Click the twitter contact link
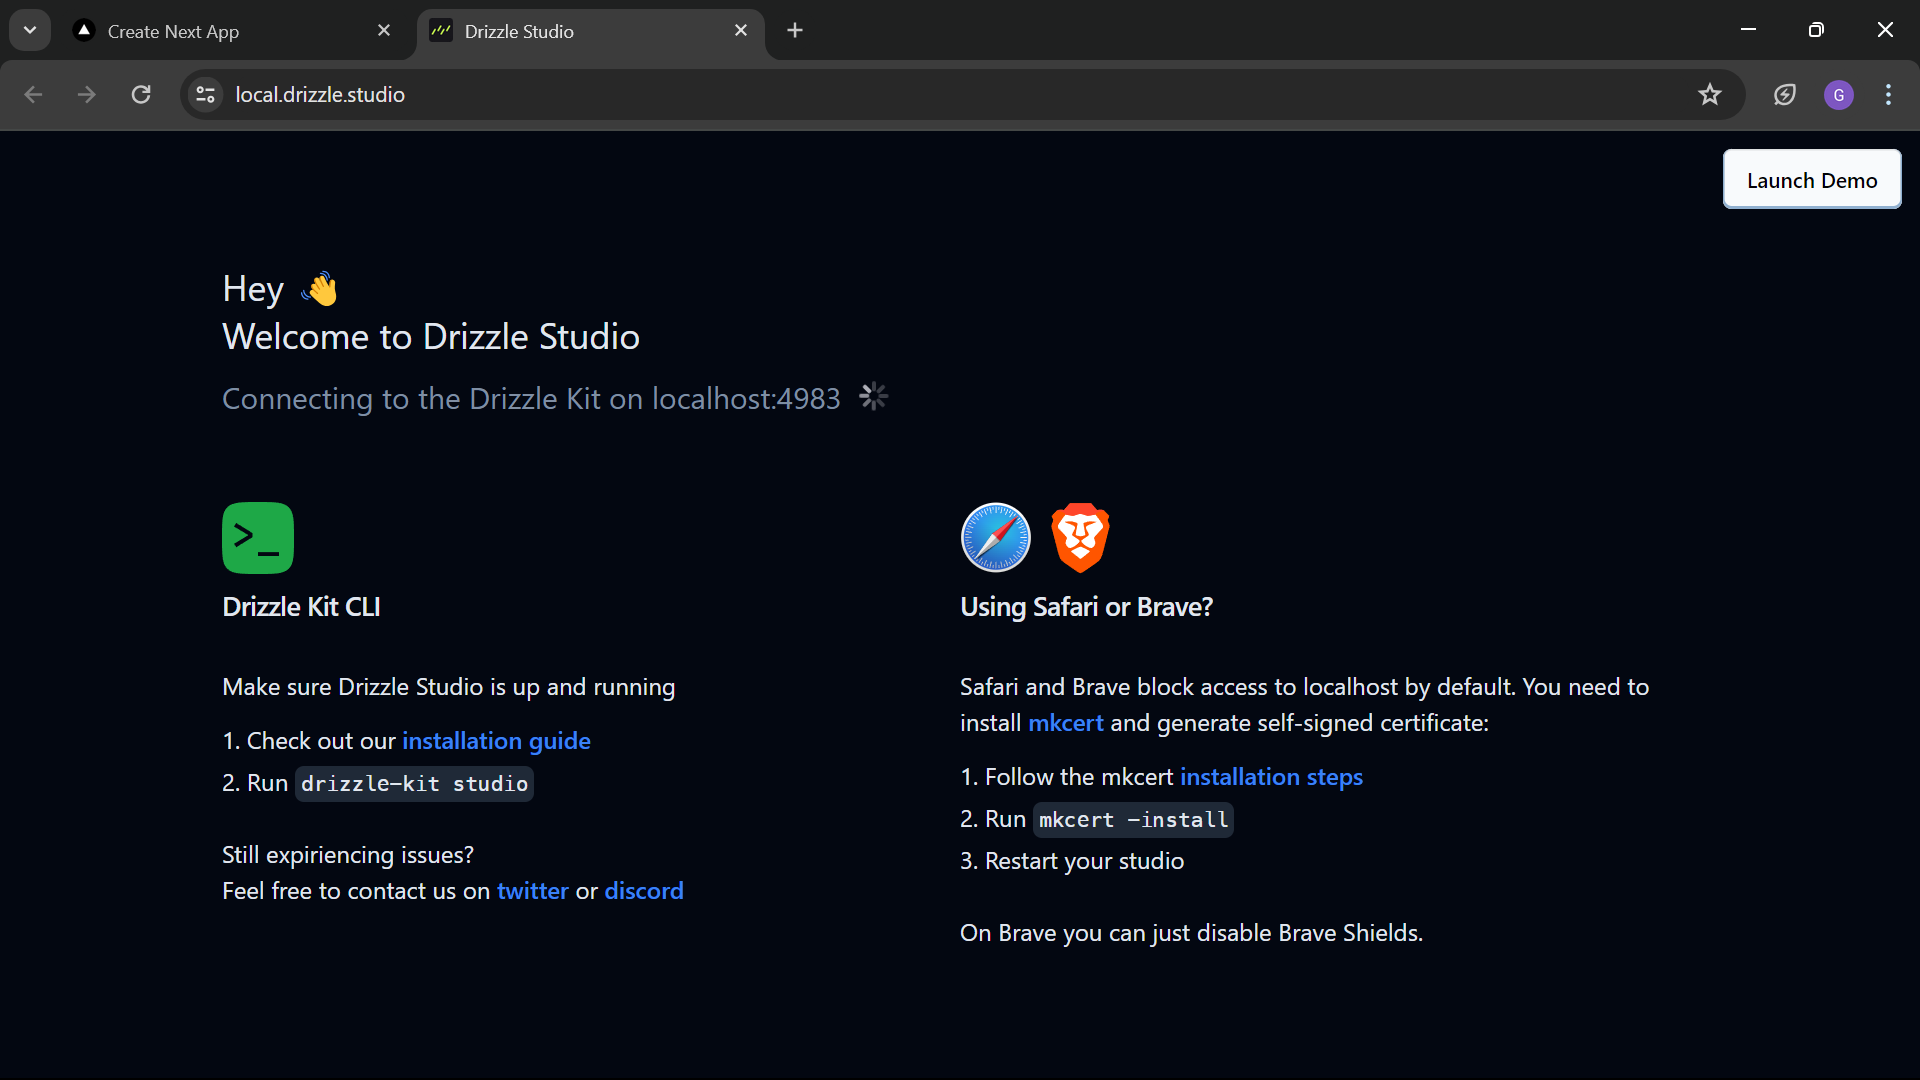Viewport: 1920px width, 1080px height. [x=532, y=890]
